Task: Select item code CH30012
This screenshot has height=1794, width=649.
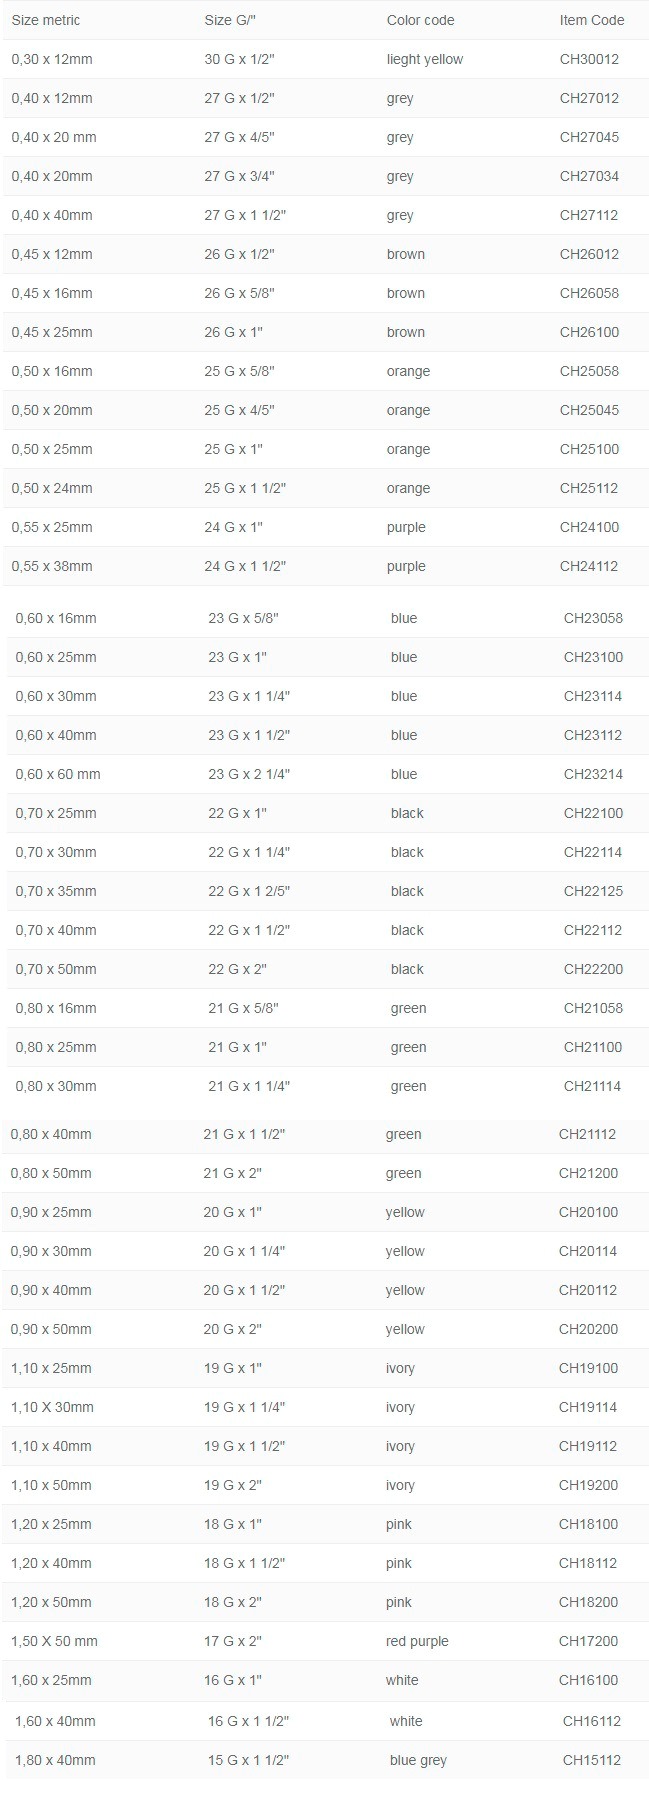Action: coord(589,59)
